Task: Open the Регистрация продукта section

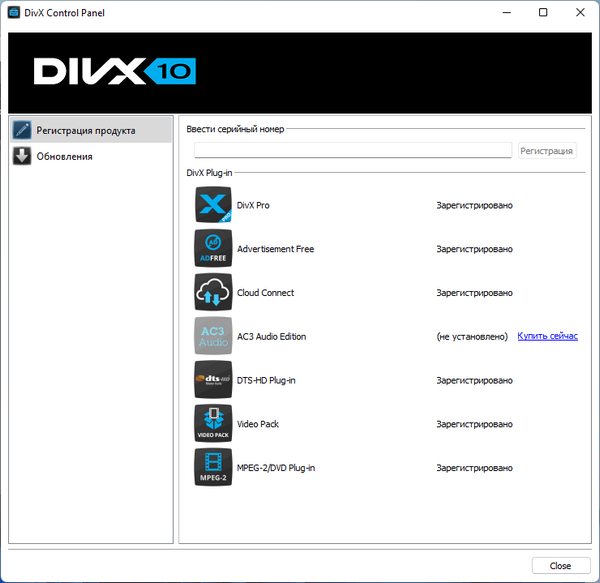Action: click(x=85, y=130)
